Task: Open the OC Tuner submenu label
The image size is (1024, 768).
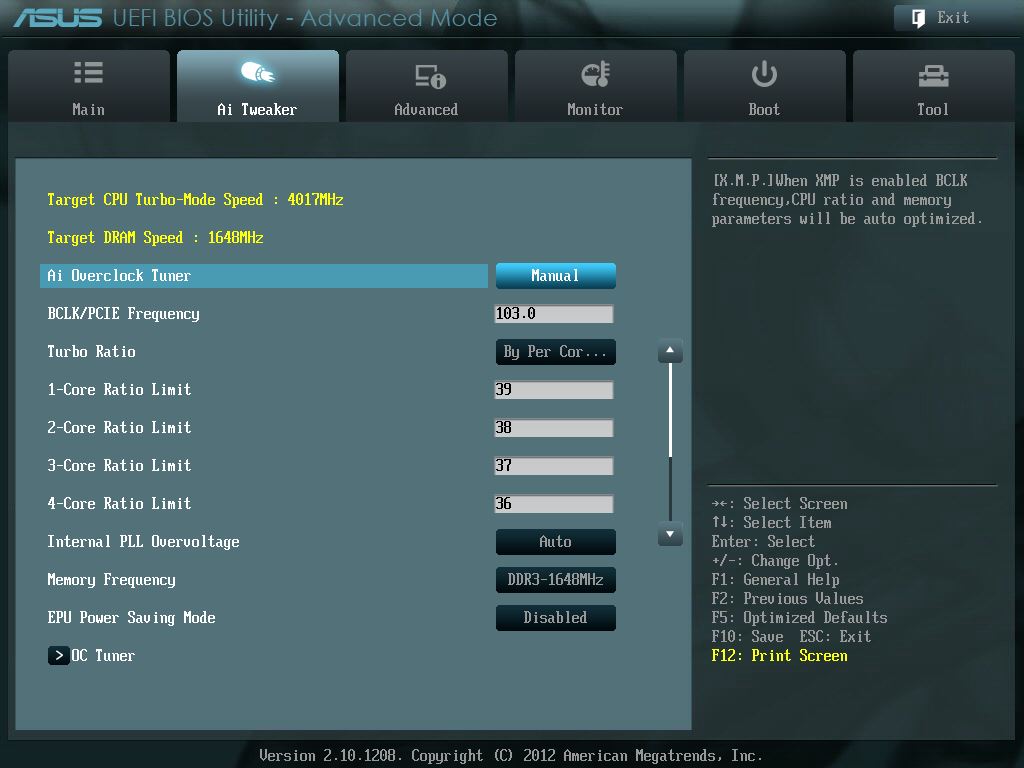Action: click(103, 655)
